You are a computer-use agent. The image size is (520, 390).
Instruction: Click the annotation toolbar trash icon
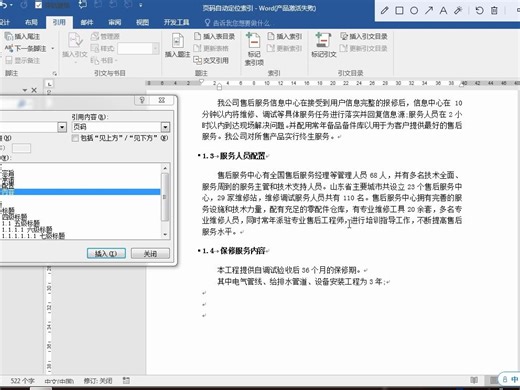coord(494,10)
